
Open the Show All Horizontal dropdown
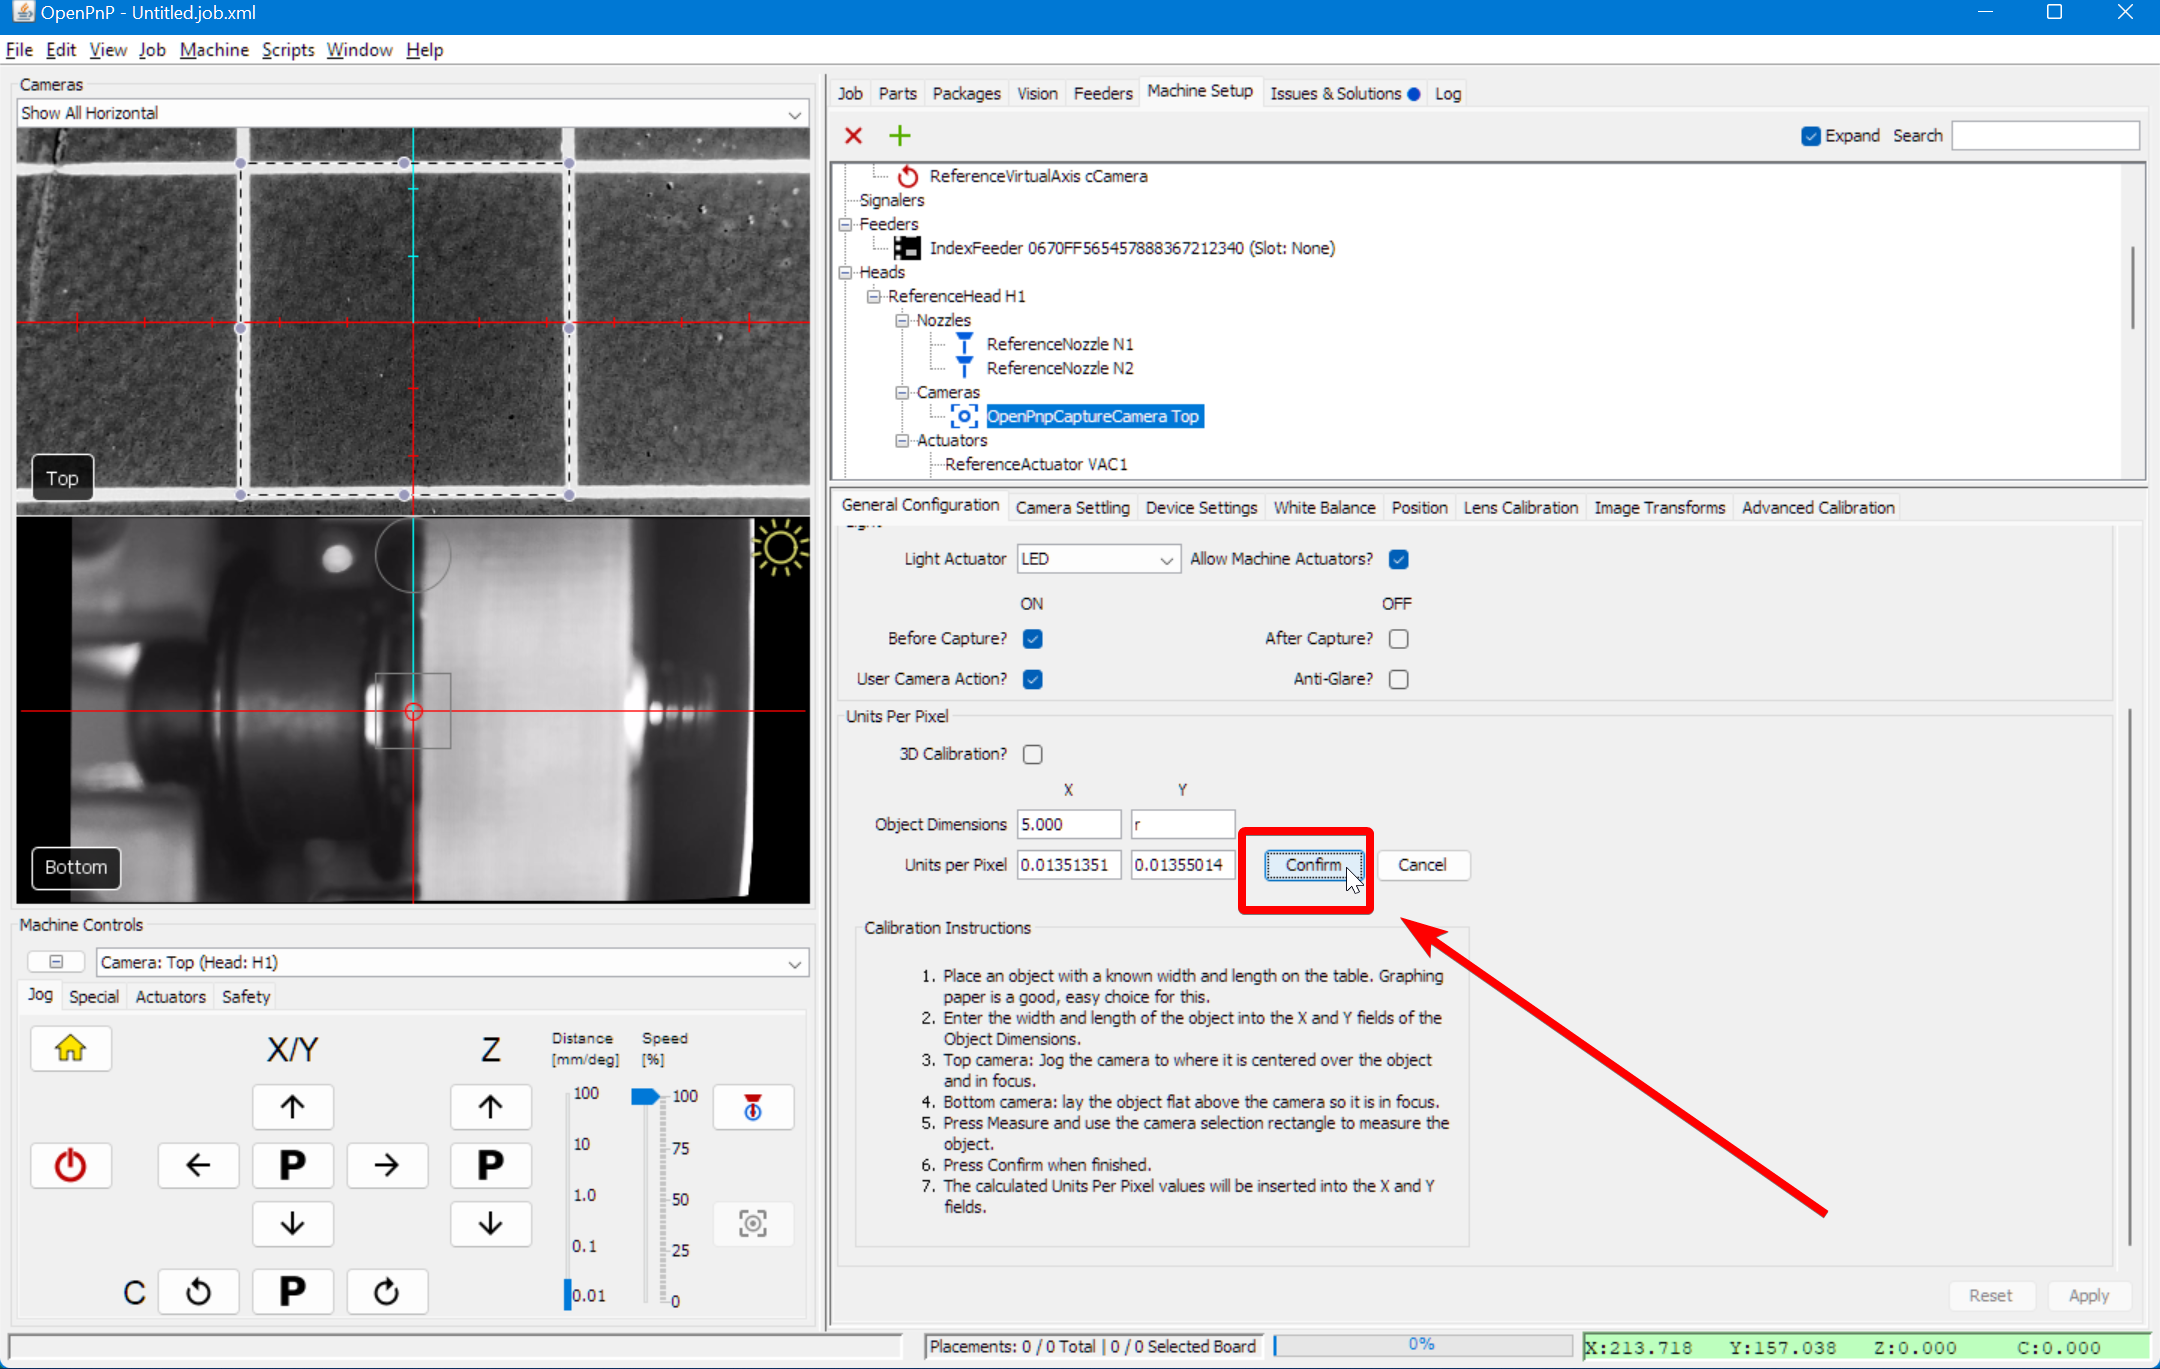coord(412,113)
